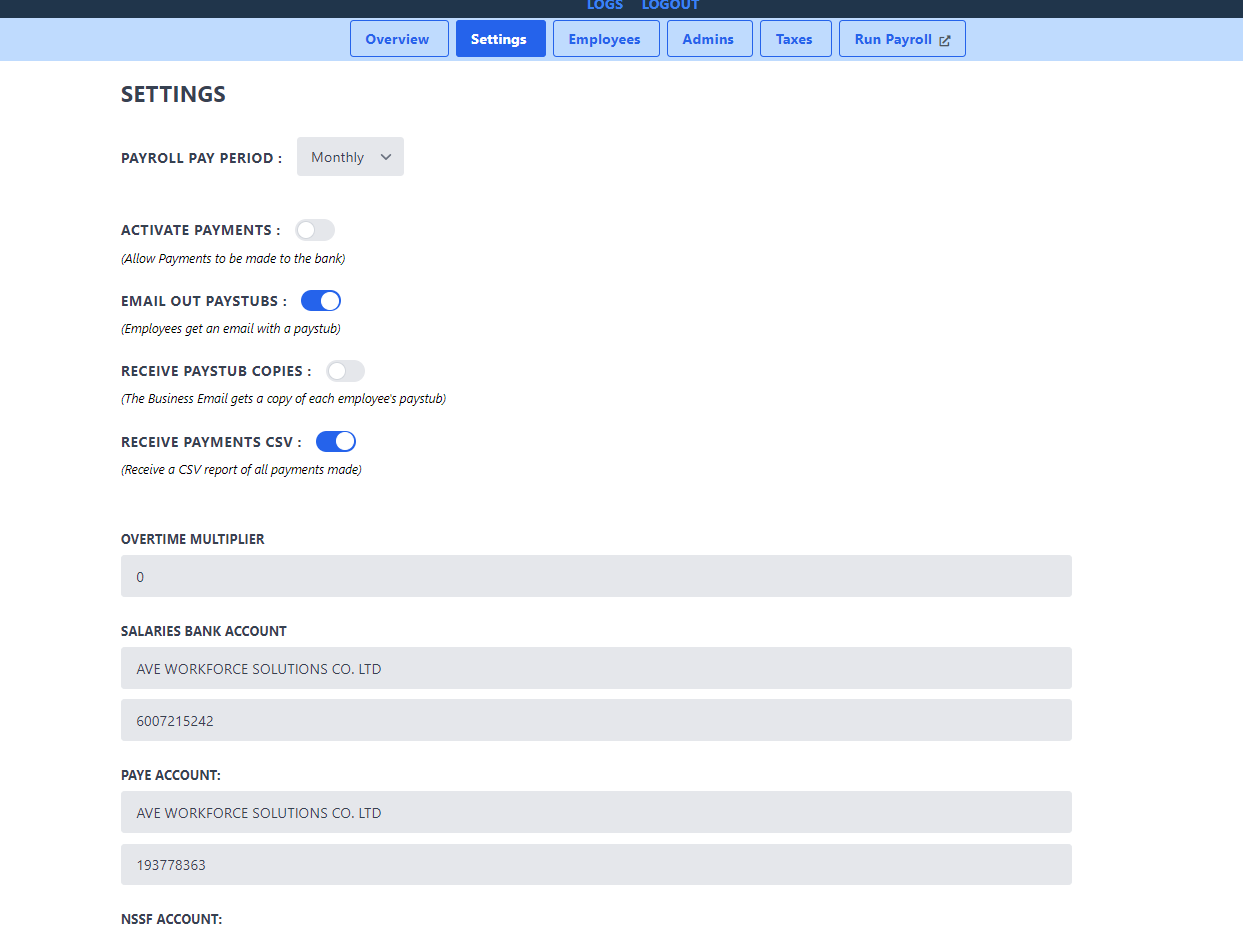Select the PAYE number field showing 193778363
The image size is (1243, 930).
(x=596, y=864)
